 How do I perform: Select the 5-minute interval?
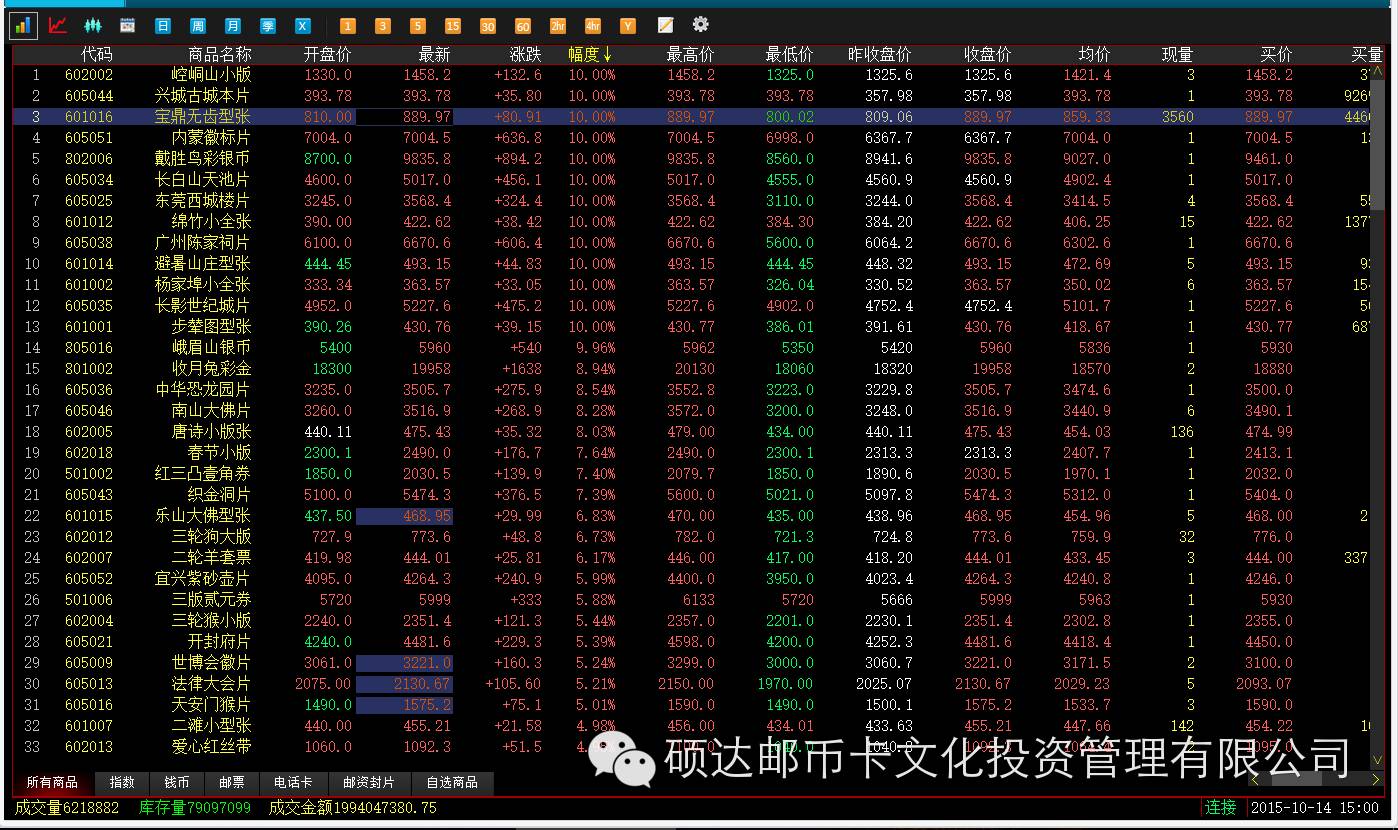coord(418,26)
